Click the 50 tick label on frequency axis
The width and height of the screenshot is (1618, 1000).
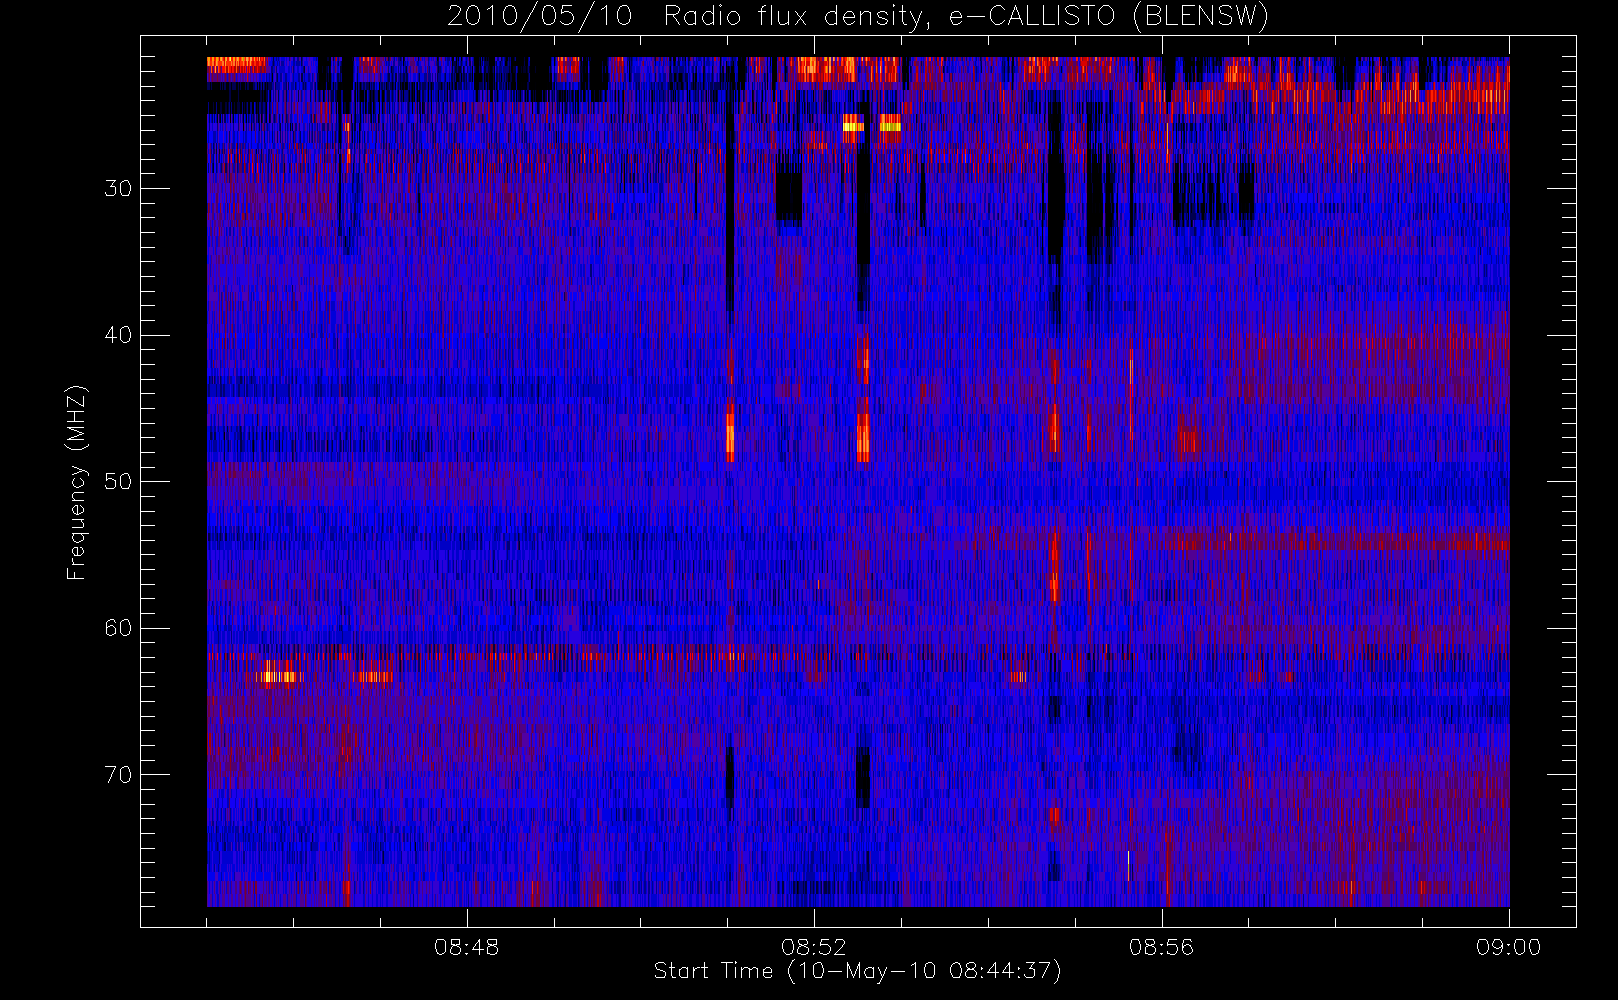pyautogui.click(x=118, y=481)
